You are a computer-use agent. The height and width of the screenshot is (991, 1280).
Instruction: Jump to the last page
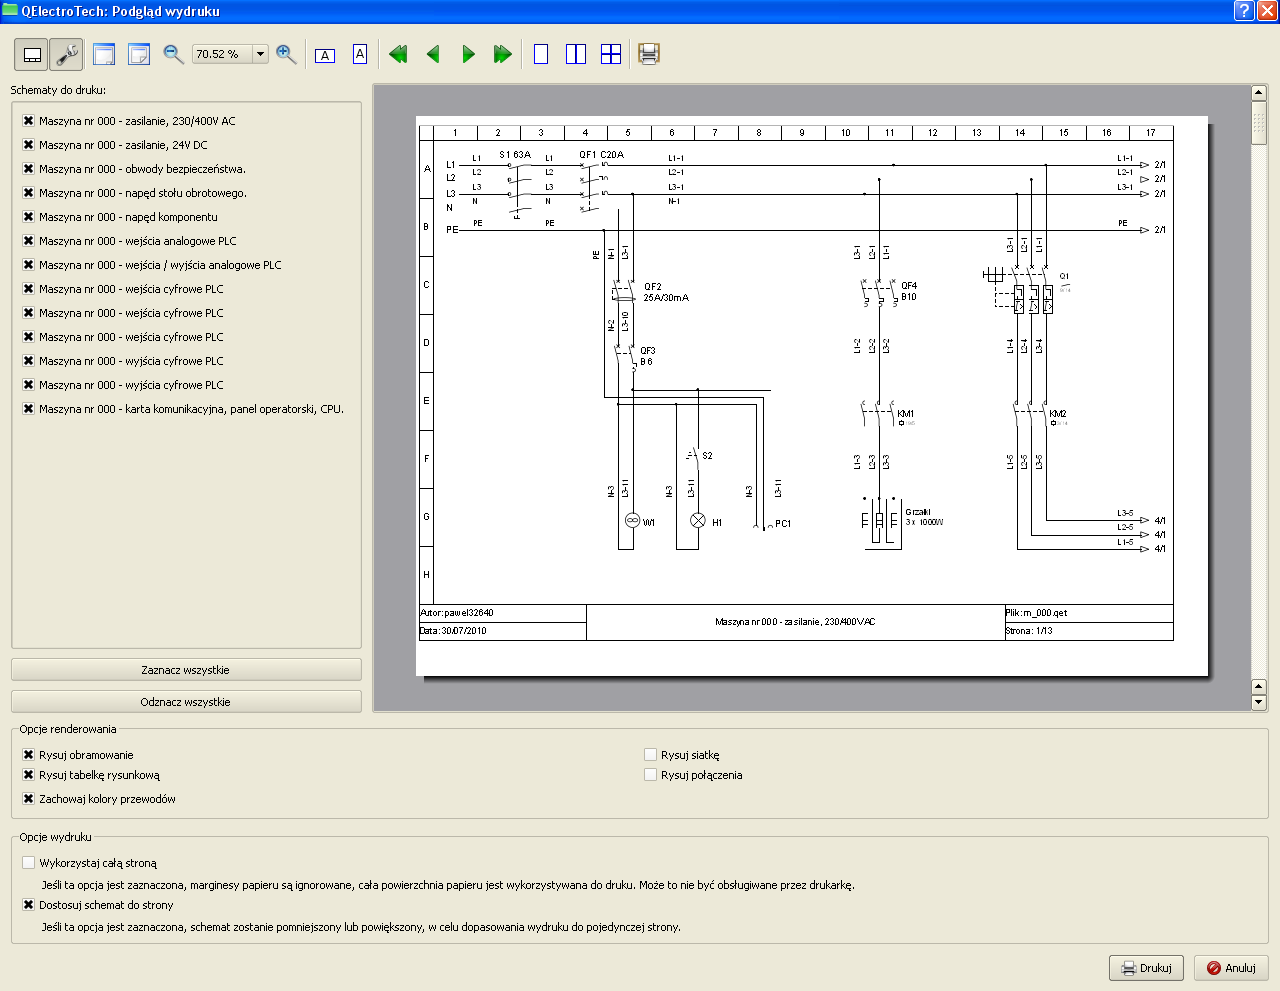(503, 54)
